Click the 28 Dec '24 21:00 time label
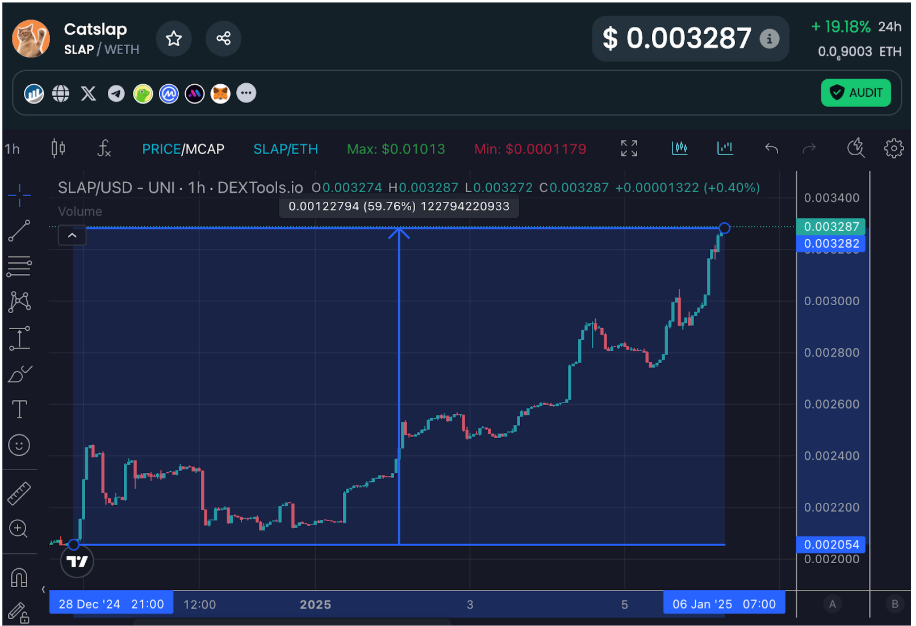The width and height of the screenshot is (916, 626). (111, 603)
